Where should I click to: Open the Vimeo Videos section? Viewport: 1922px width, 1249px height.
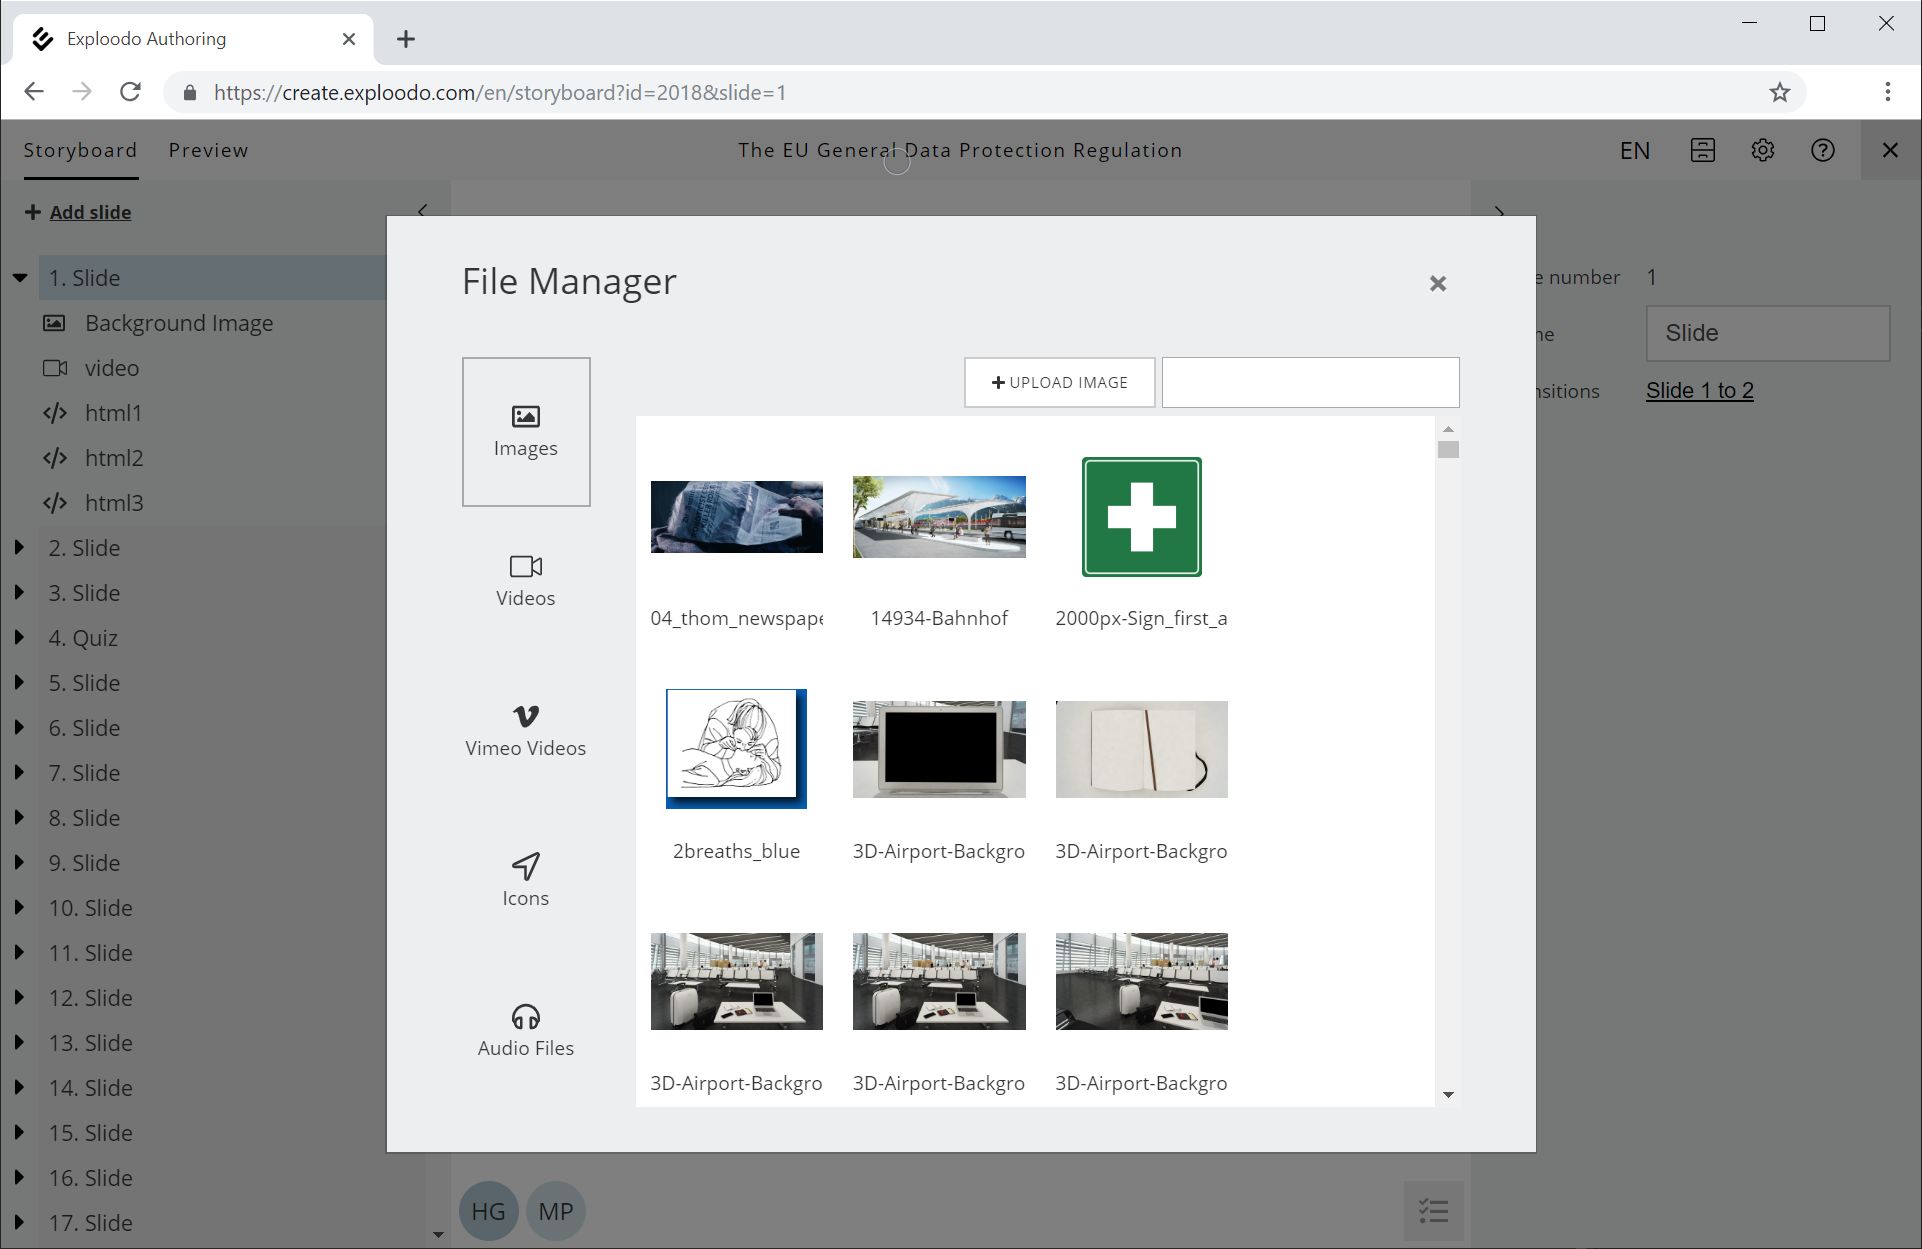pos(526,730)
